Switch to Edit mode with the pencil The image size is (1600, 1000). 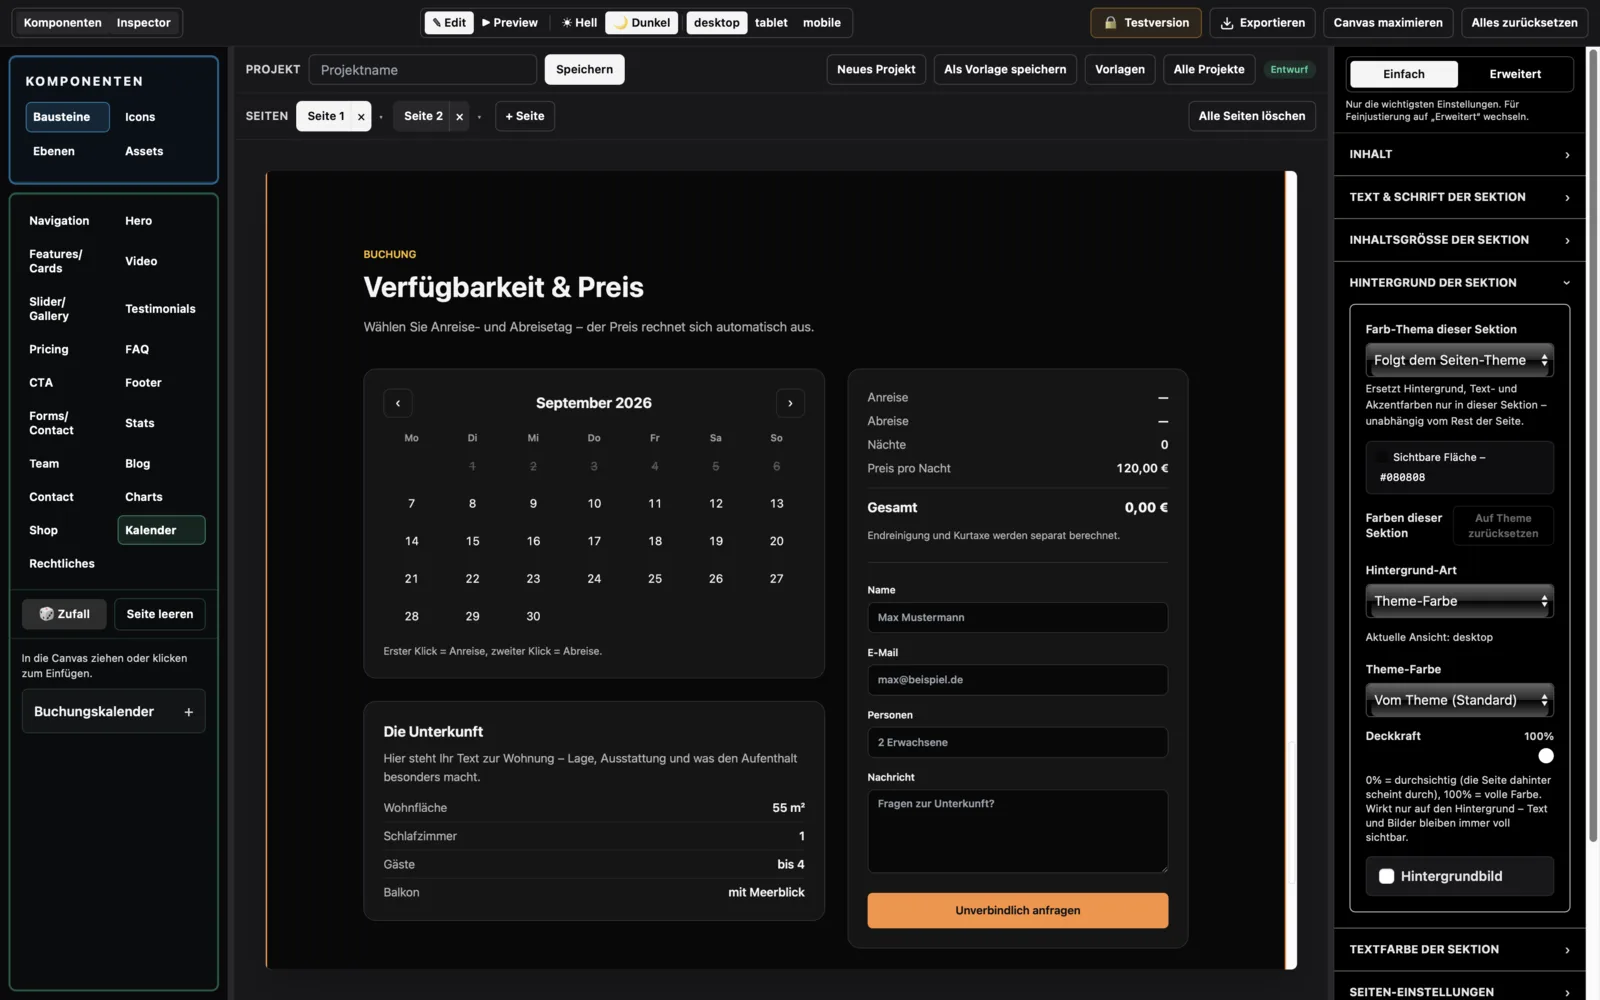(449, 23)
